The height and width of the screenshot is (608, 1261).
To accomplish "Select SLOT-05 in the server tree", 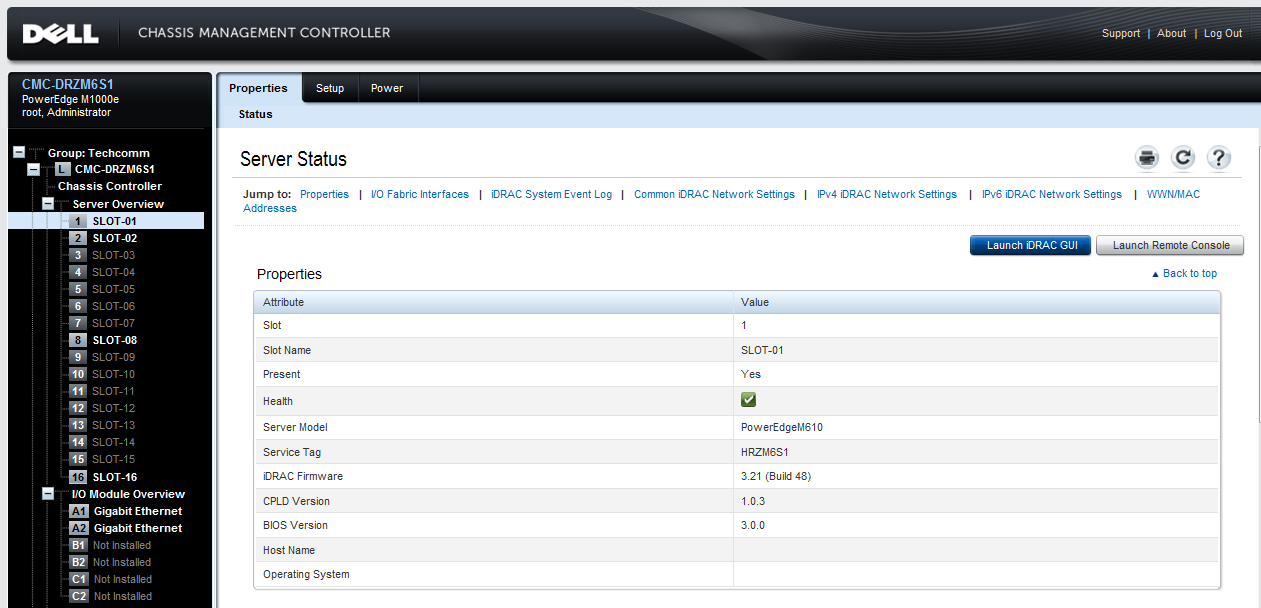I will [x=114, y=289].
